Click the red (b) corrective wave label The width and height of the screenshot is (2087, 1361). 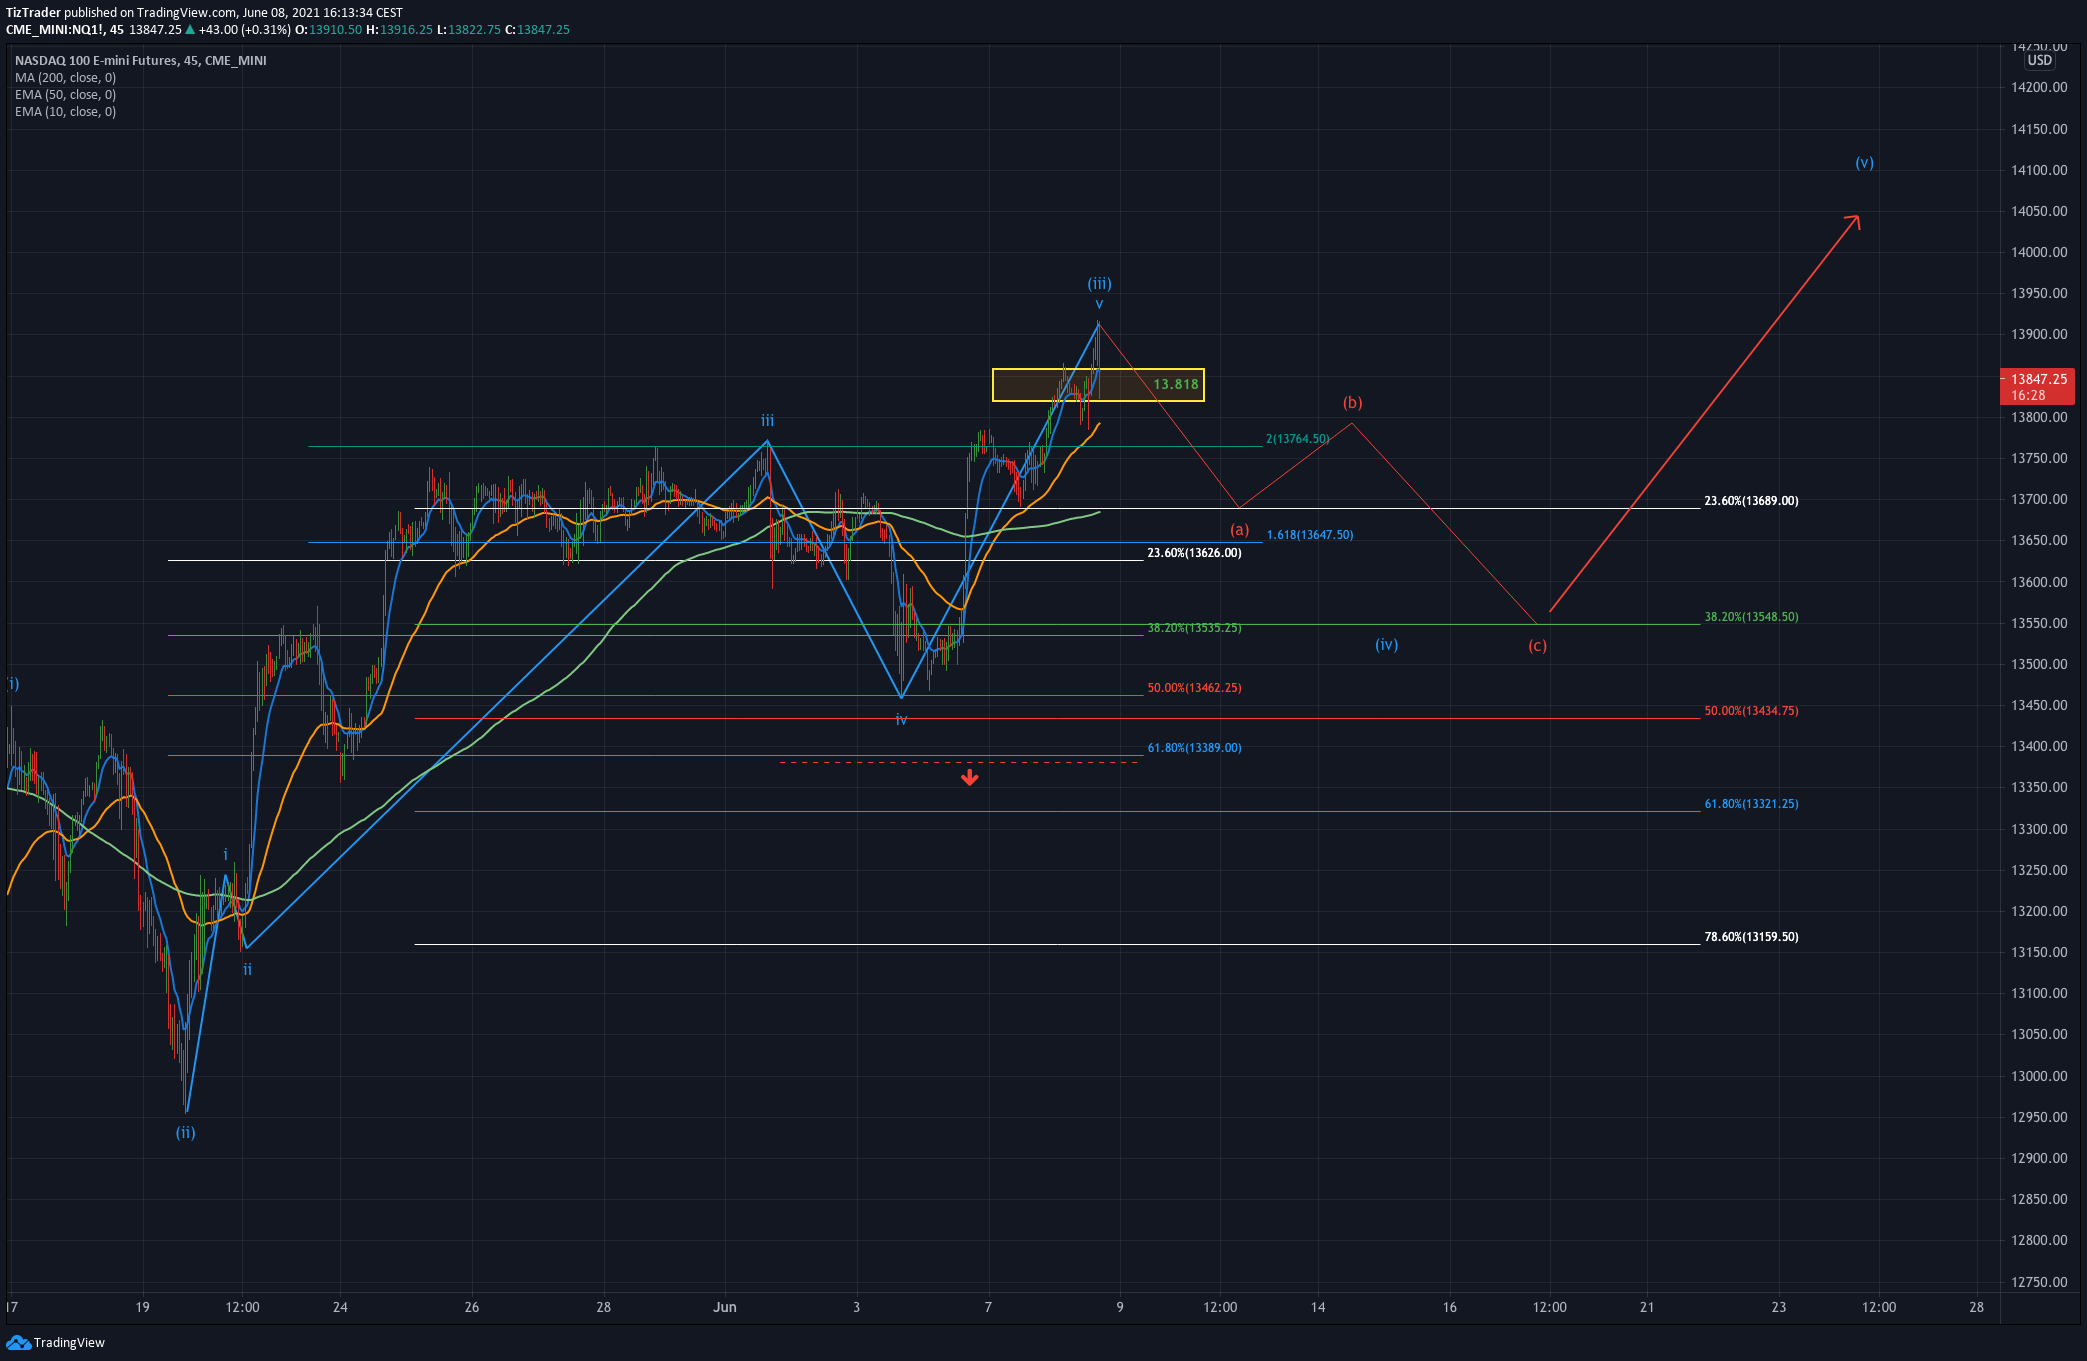tap(1352, 403)
